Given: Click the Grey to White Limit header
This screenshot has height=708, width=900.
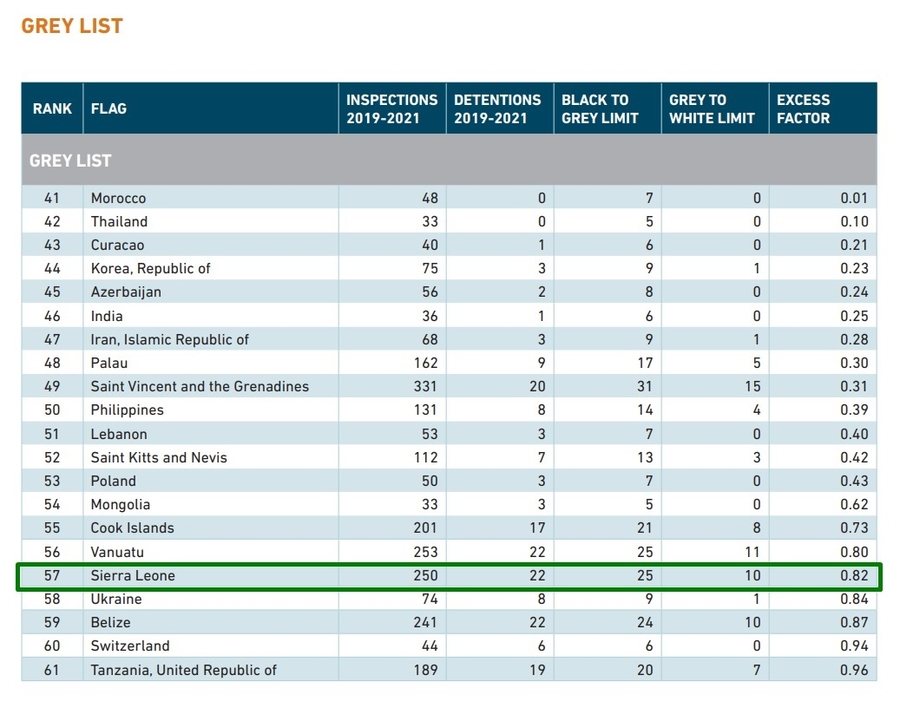Looking at the screenshot, I should [711, 109].
